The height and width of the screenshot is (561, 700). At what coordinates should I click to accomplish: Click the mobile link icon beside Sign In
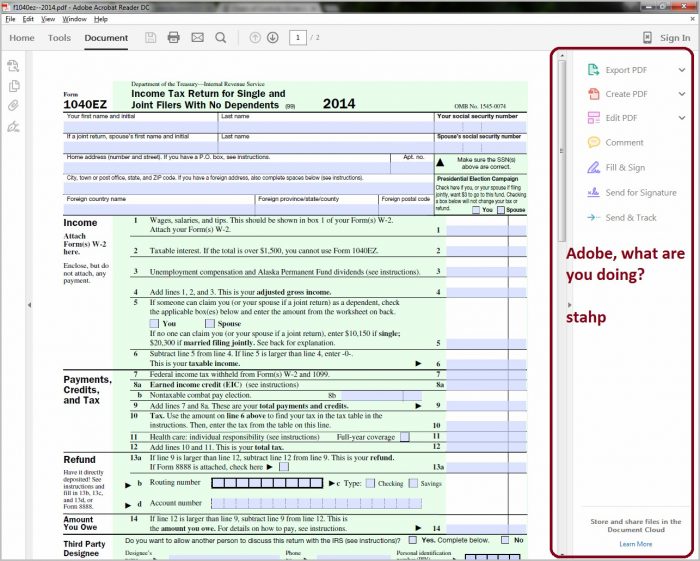(647, 37)
